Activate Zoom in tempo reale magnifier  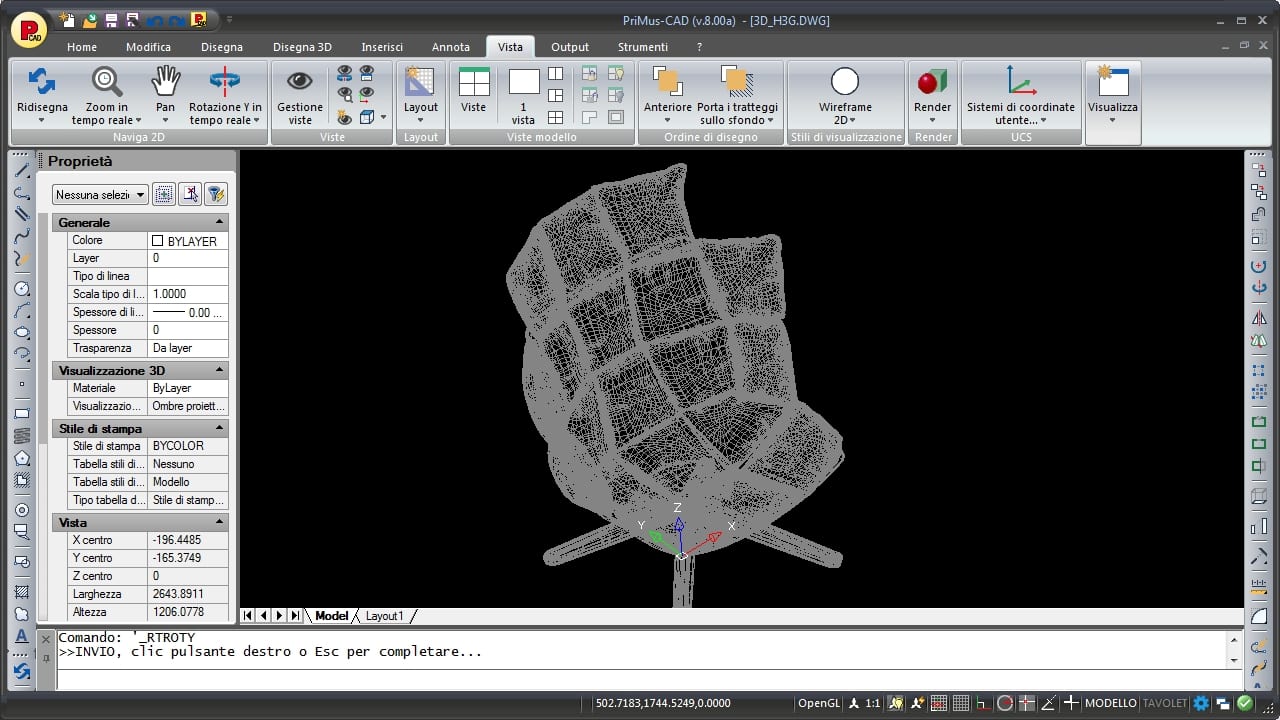106,82
